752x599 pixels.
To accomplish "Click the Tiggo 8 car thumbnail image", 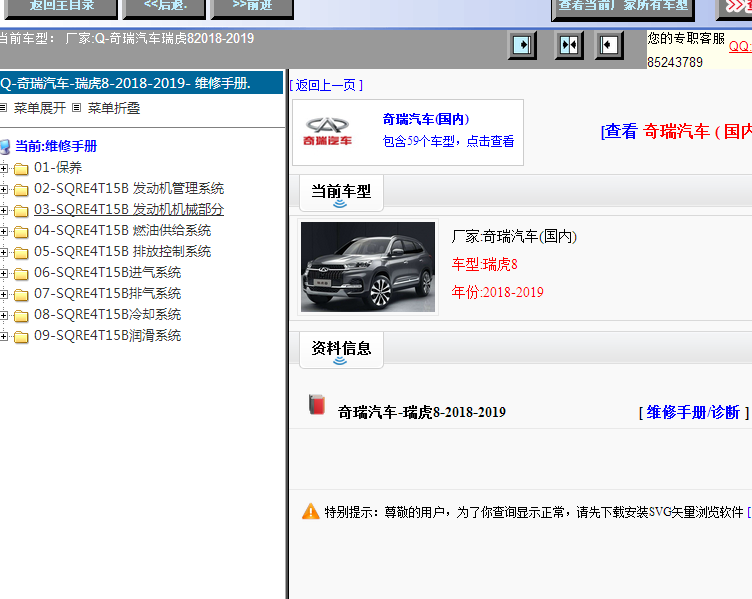I will click(x=368, y=267).
